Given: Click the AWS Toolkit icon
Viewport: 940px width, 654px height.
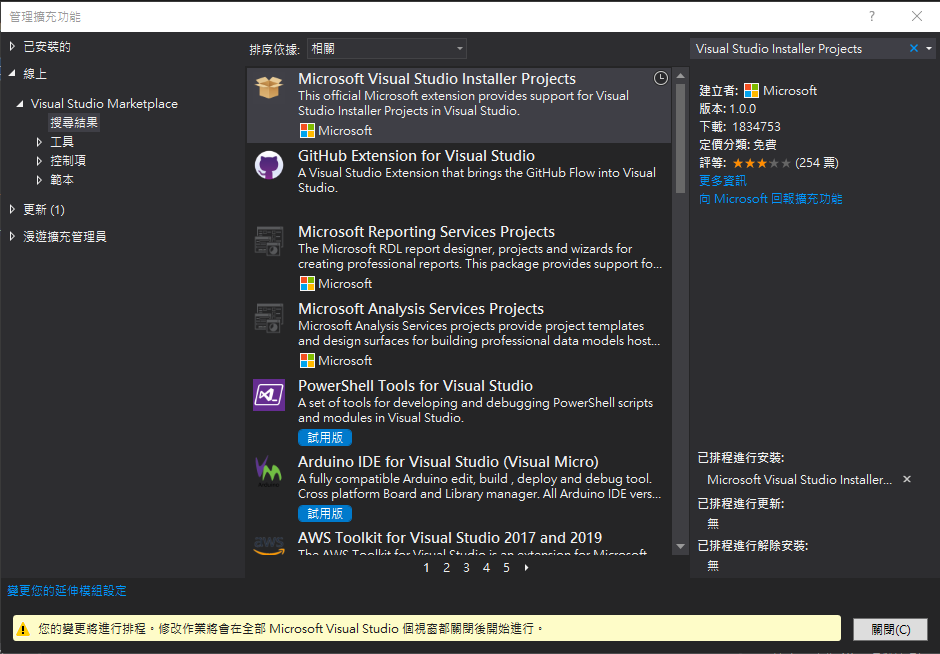Looking at the screenshot, I should point(269,545).
